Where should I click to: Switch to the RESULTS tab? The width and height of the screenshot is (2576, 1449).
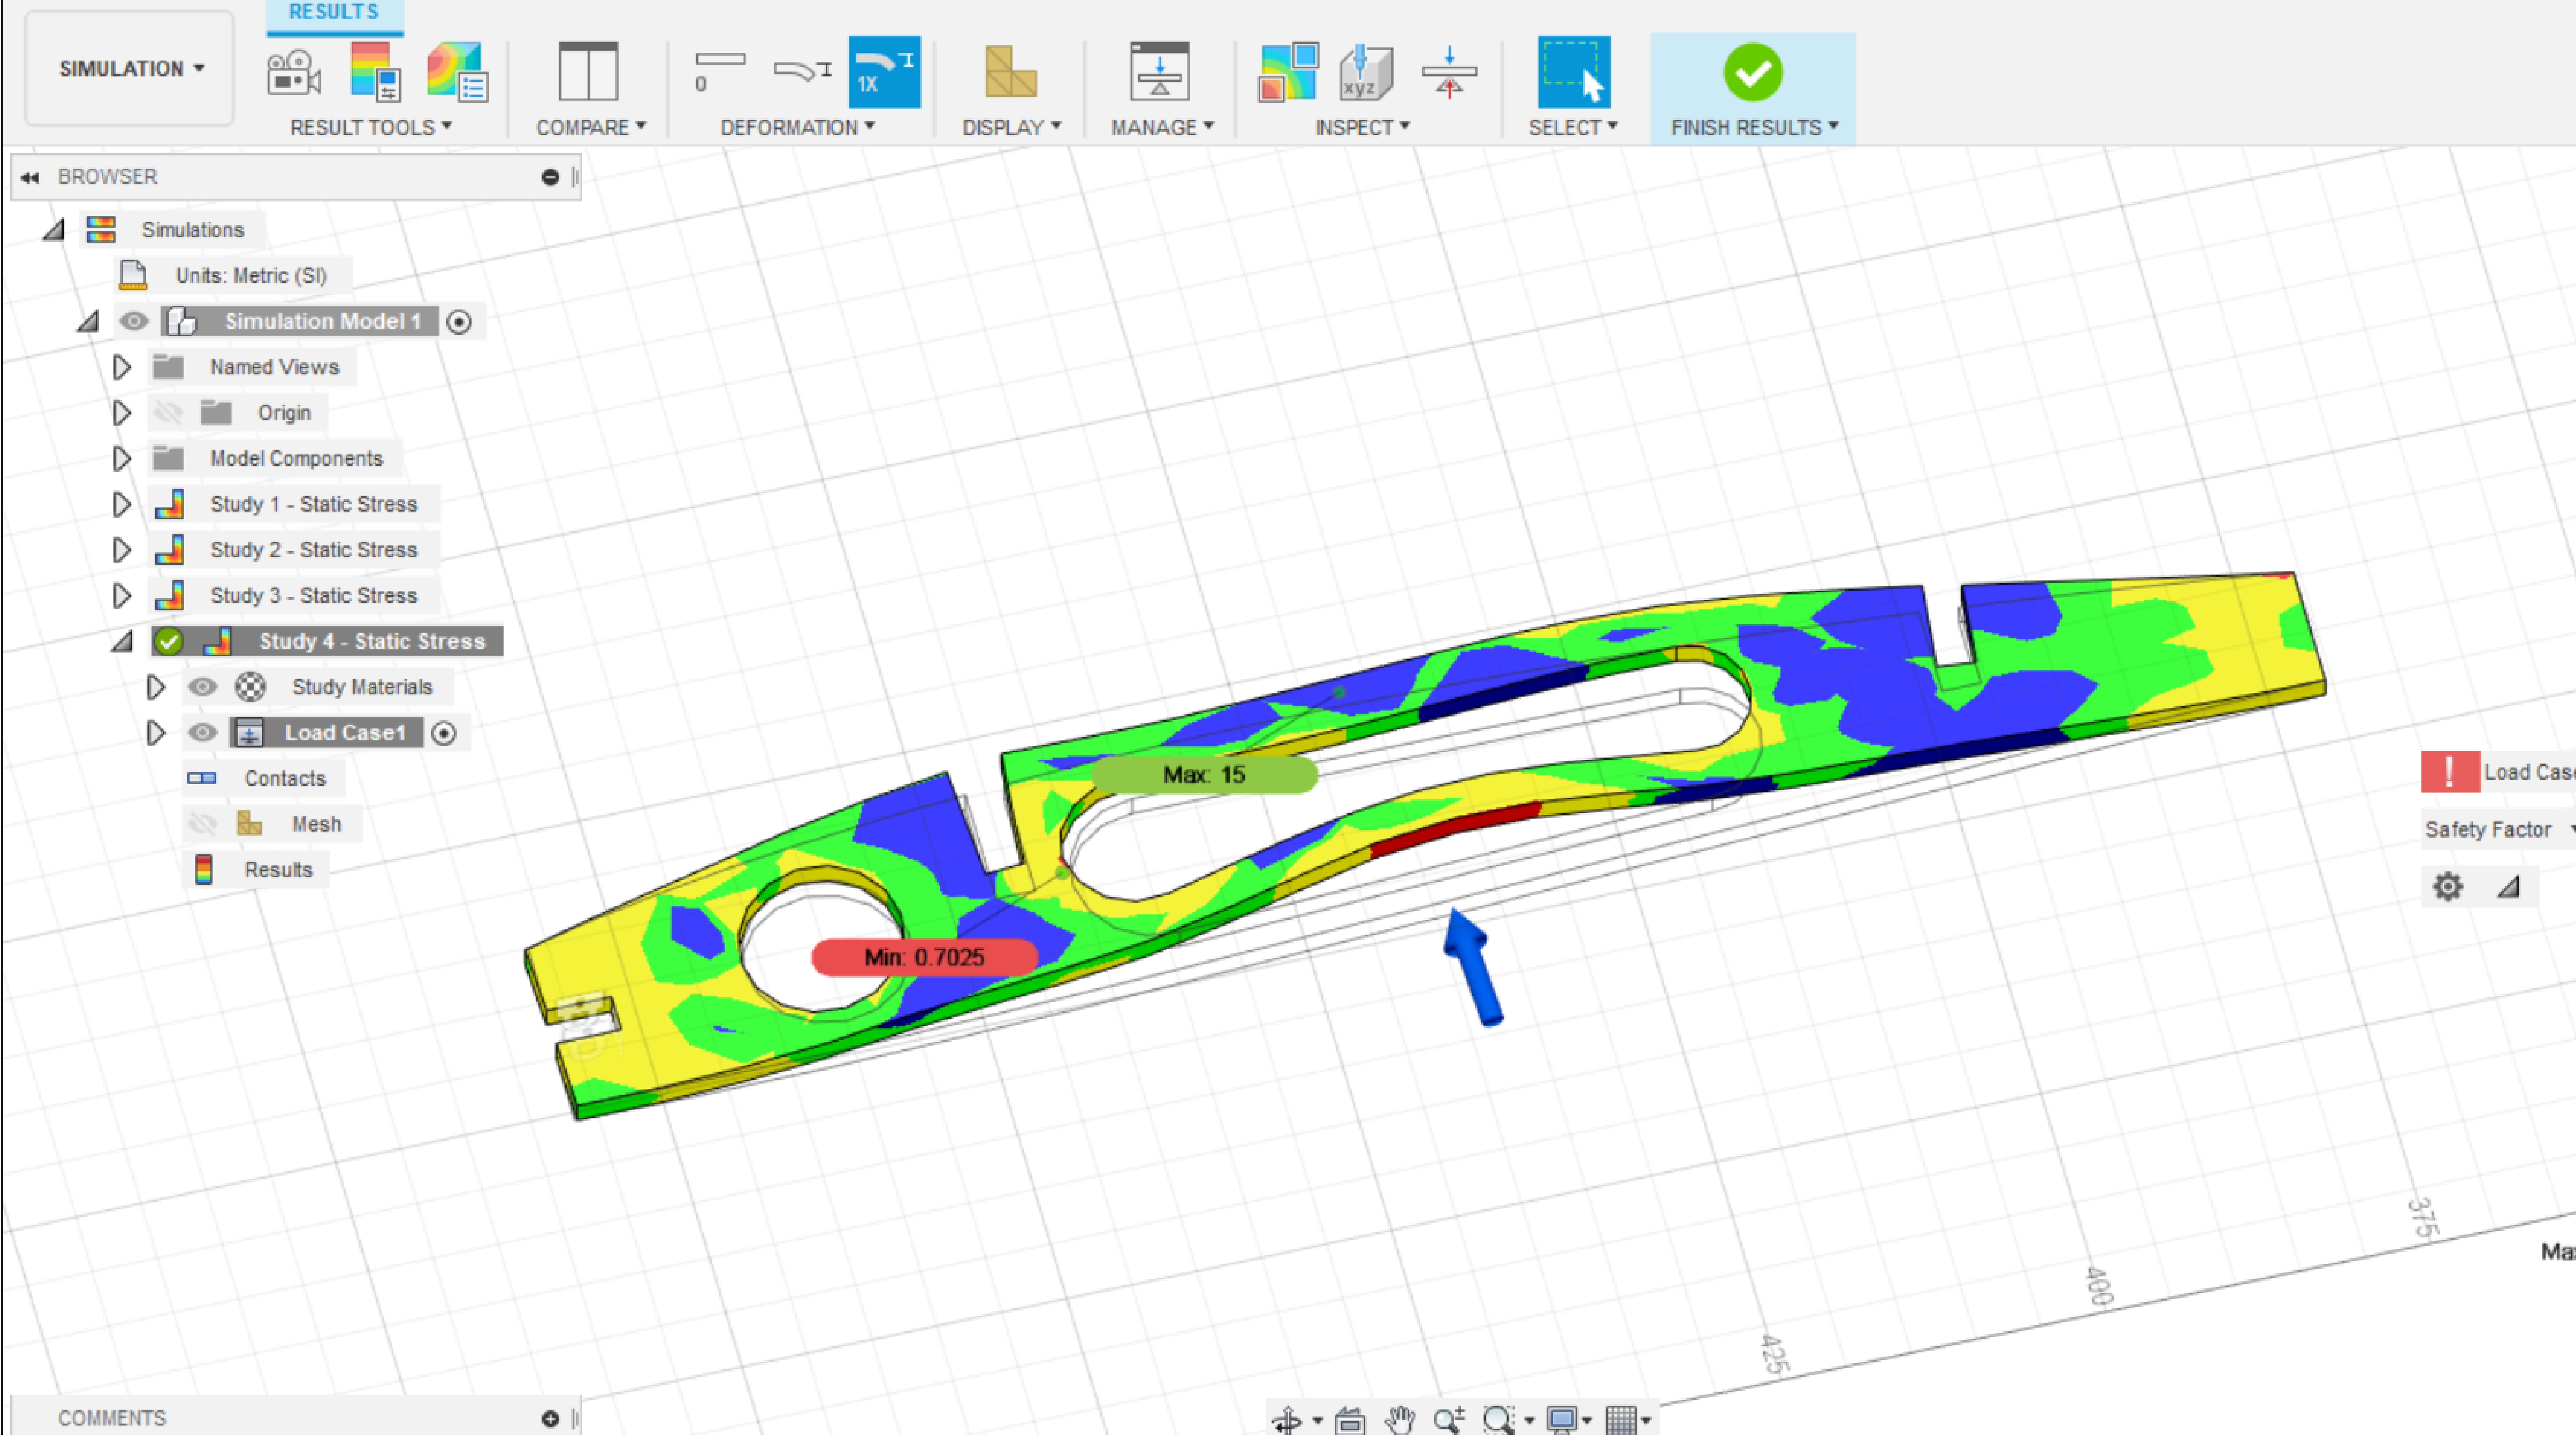[x=333, y=12]
